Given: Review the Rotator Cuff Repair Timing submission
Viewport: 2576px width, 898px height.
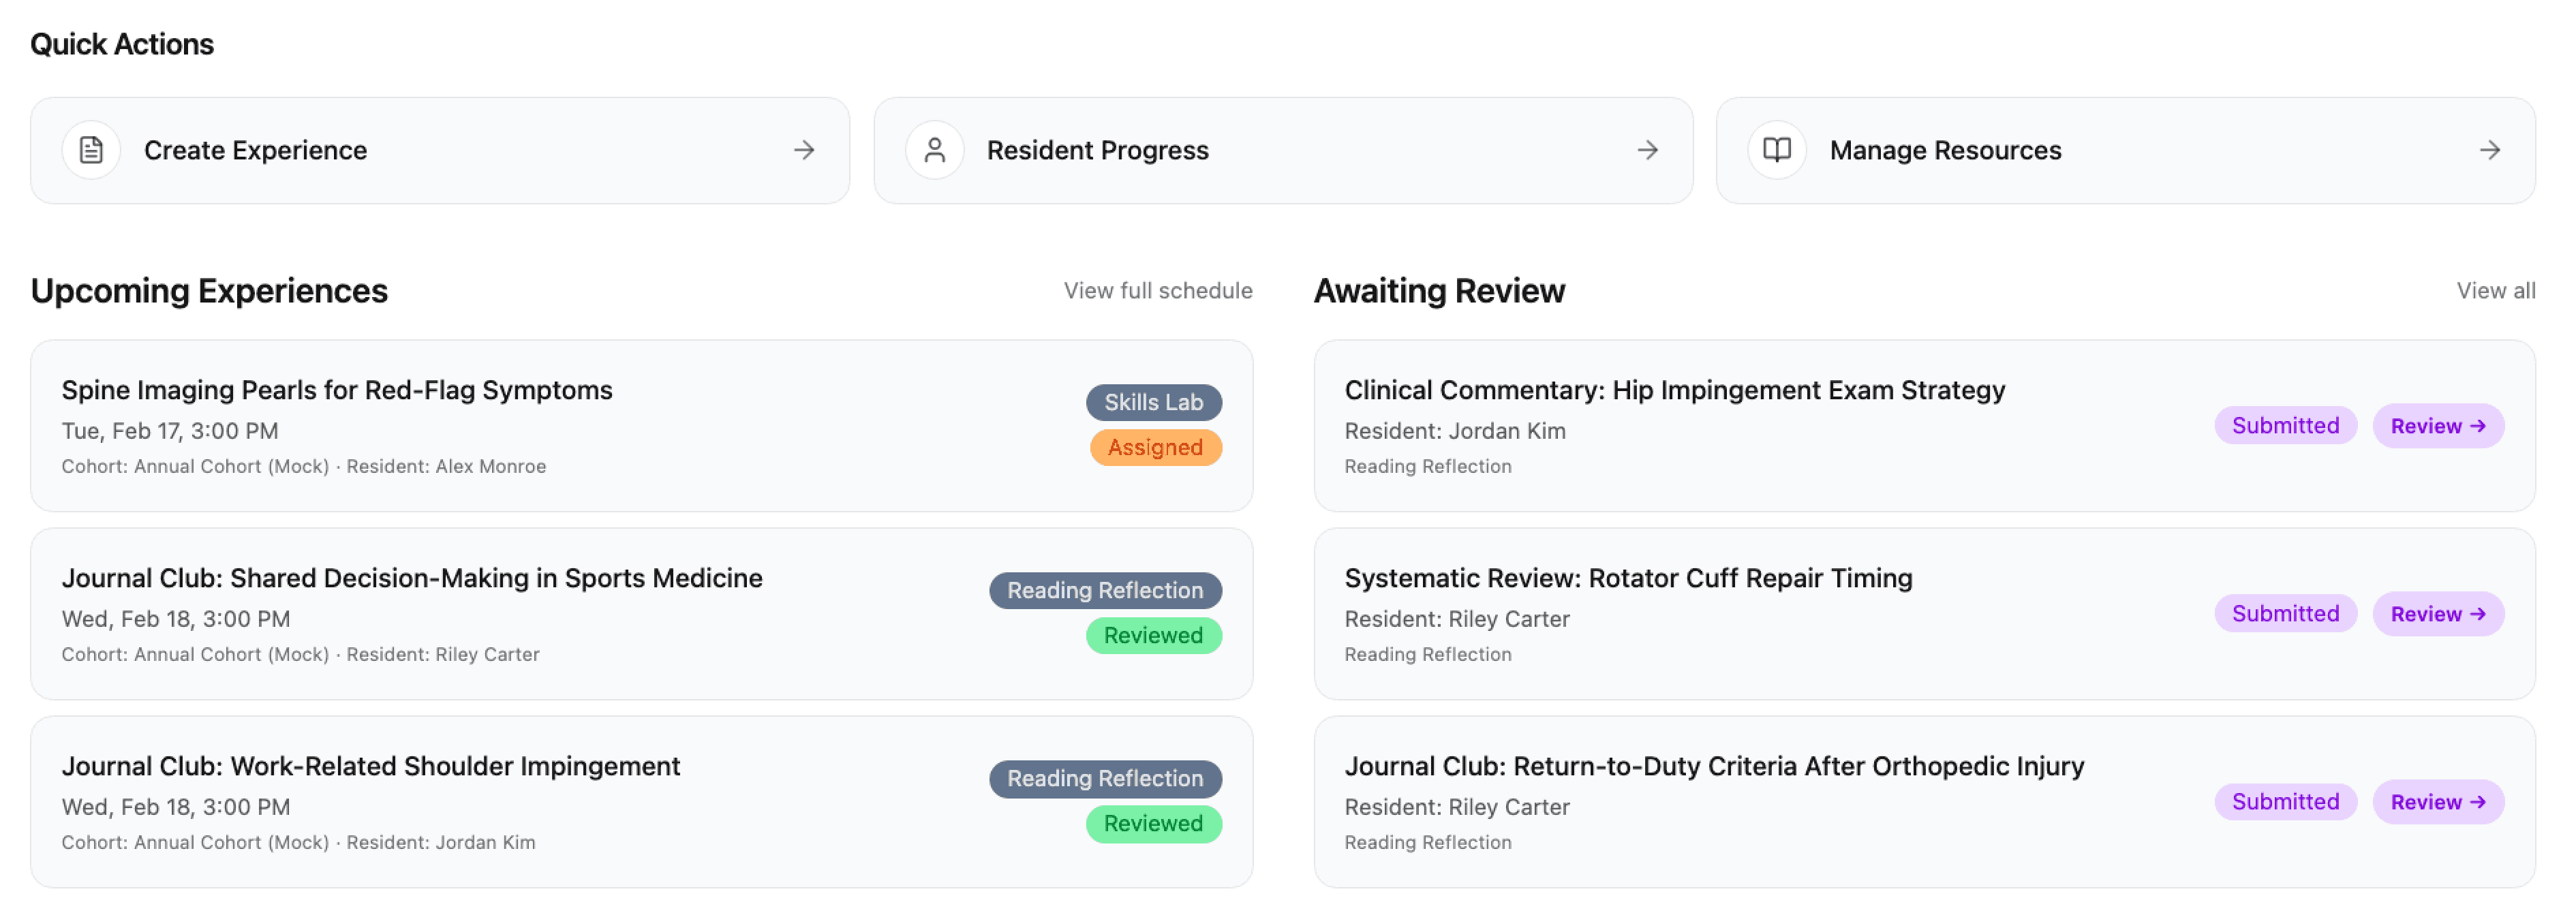Looking at the screenshot, I should tap(2437, 614).
